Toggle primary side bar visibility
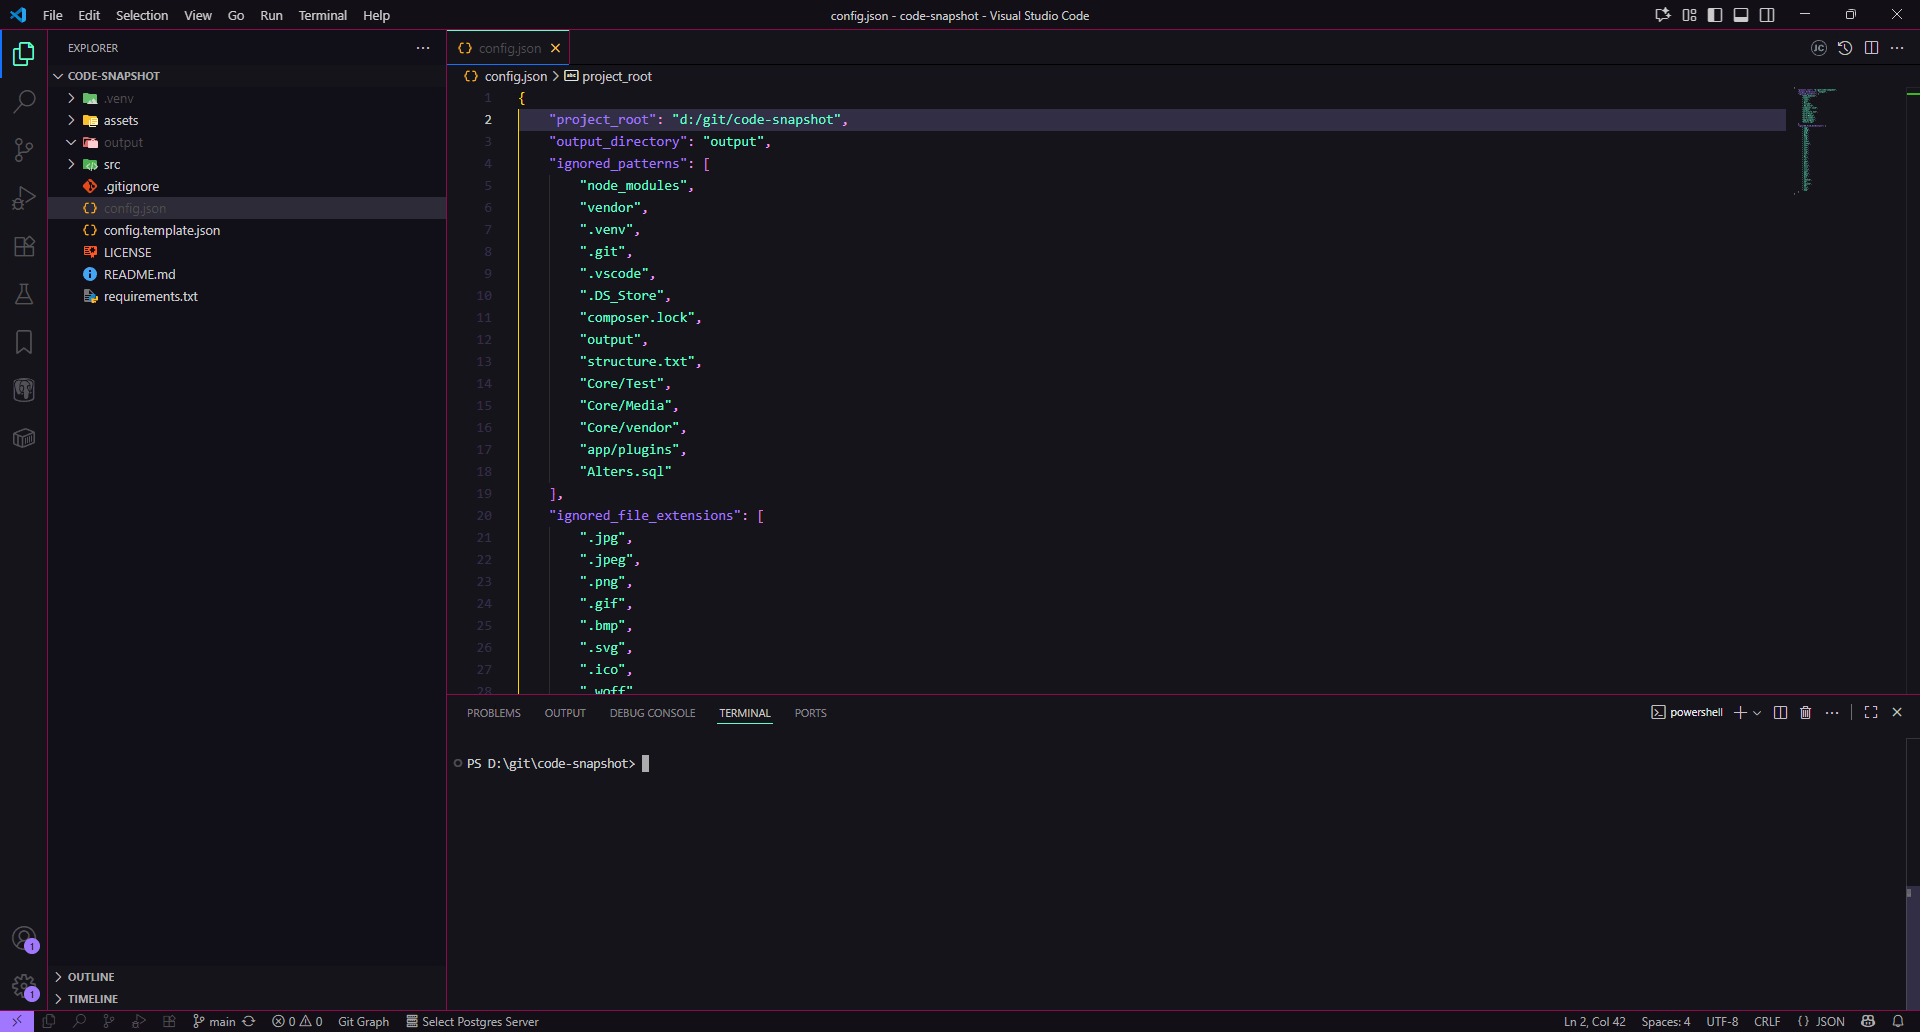This screenshot has width=1920, height=1032. tap(1715, 15)
